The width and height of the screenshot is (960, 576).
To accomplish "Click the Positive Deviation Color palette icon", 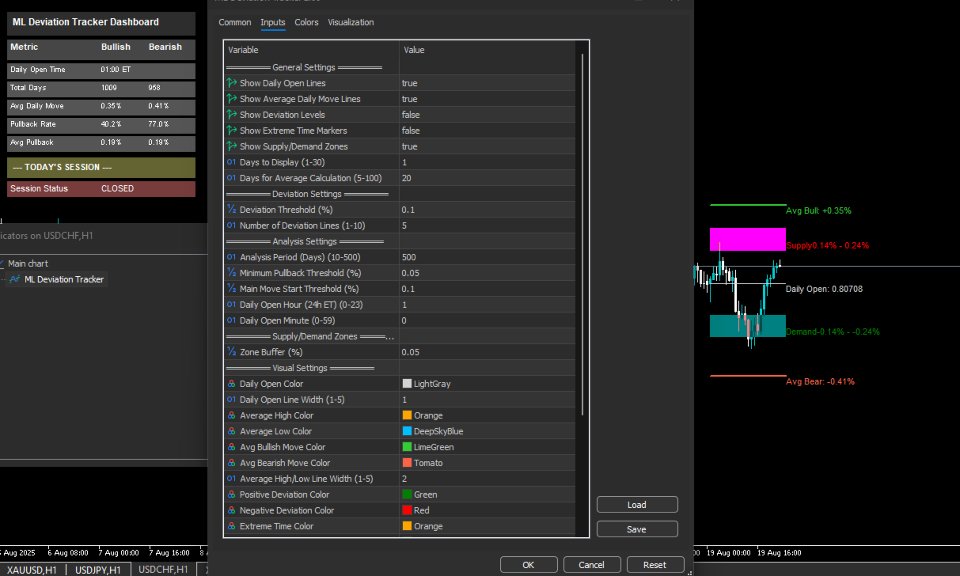I will point(231,495).
